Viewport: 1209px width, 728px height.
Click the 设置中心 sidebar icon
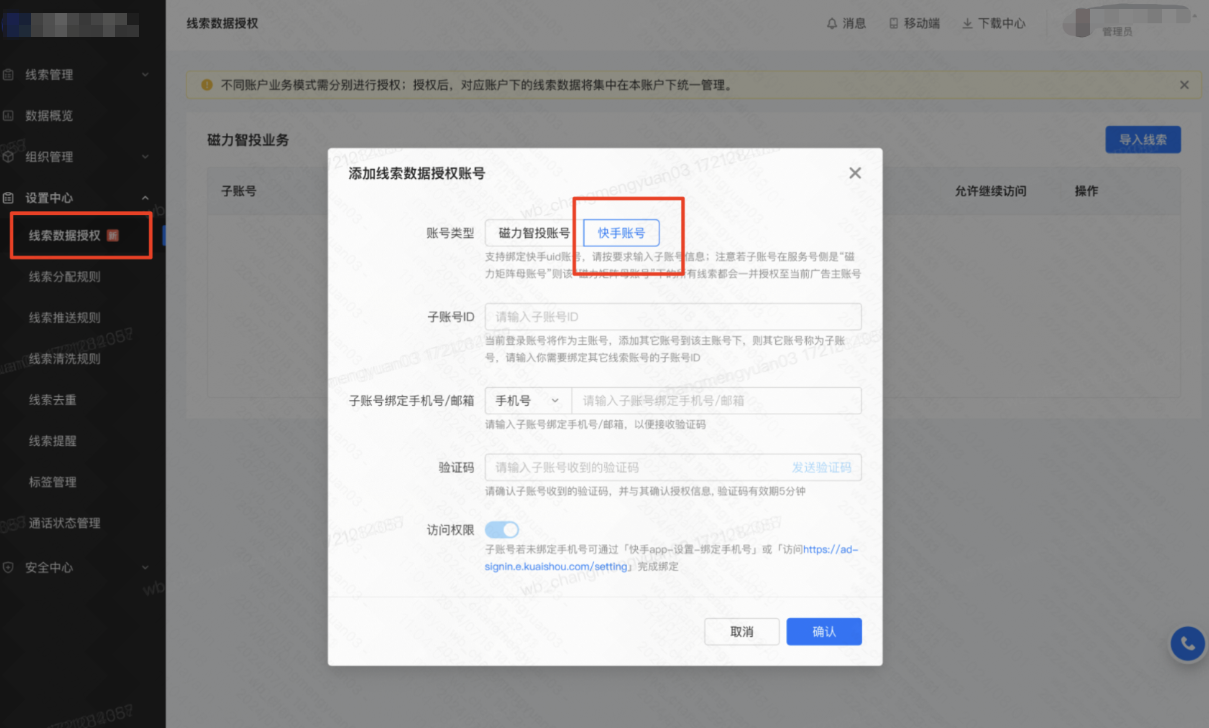click(x=10, y=197)
